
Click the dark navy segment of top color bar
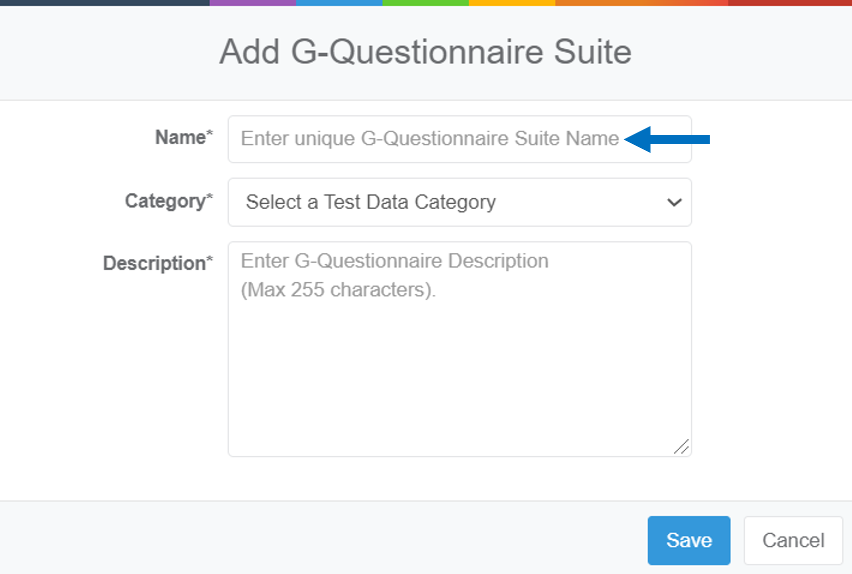(105, 3)
